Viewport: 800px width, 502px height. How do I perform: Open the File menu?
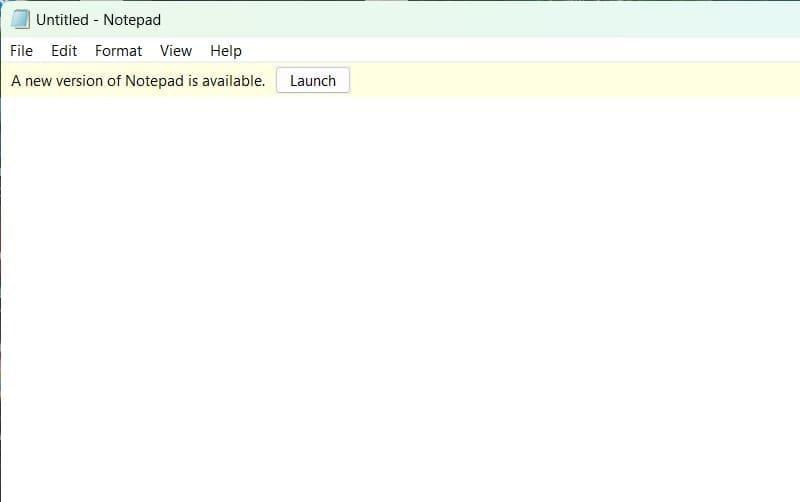click(21, 51)
